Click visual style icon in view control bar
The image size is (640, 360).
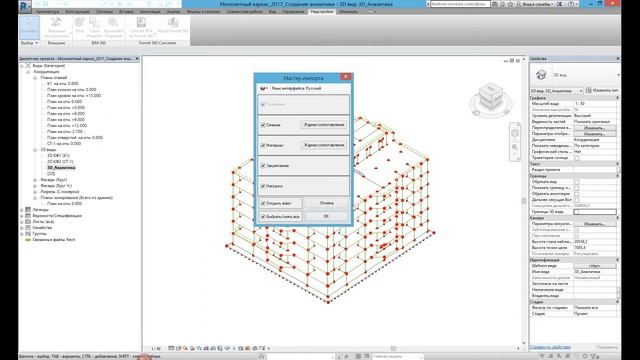click(x=178, y=348)
